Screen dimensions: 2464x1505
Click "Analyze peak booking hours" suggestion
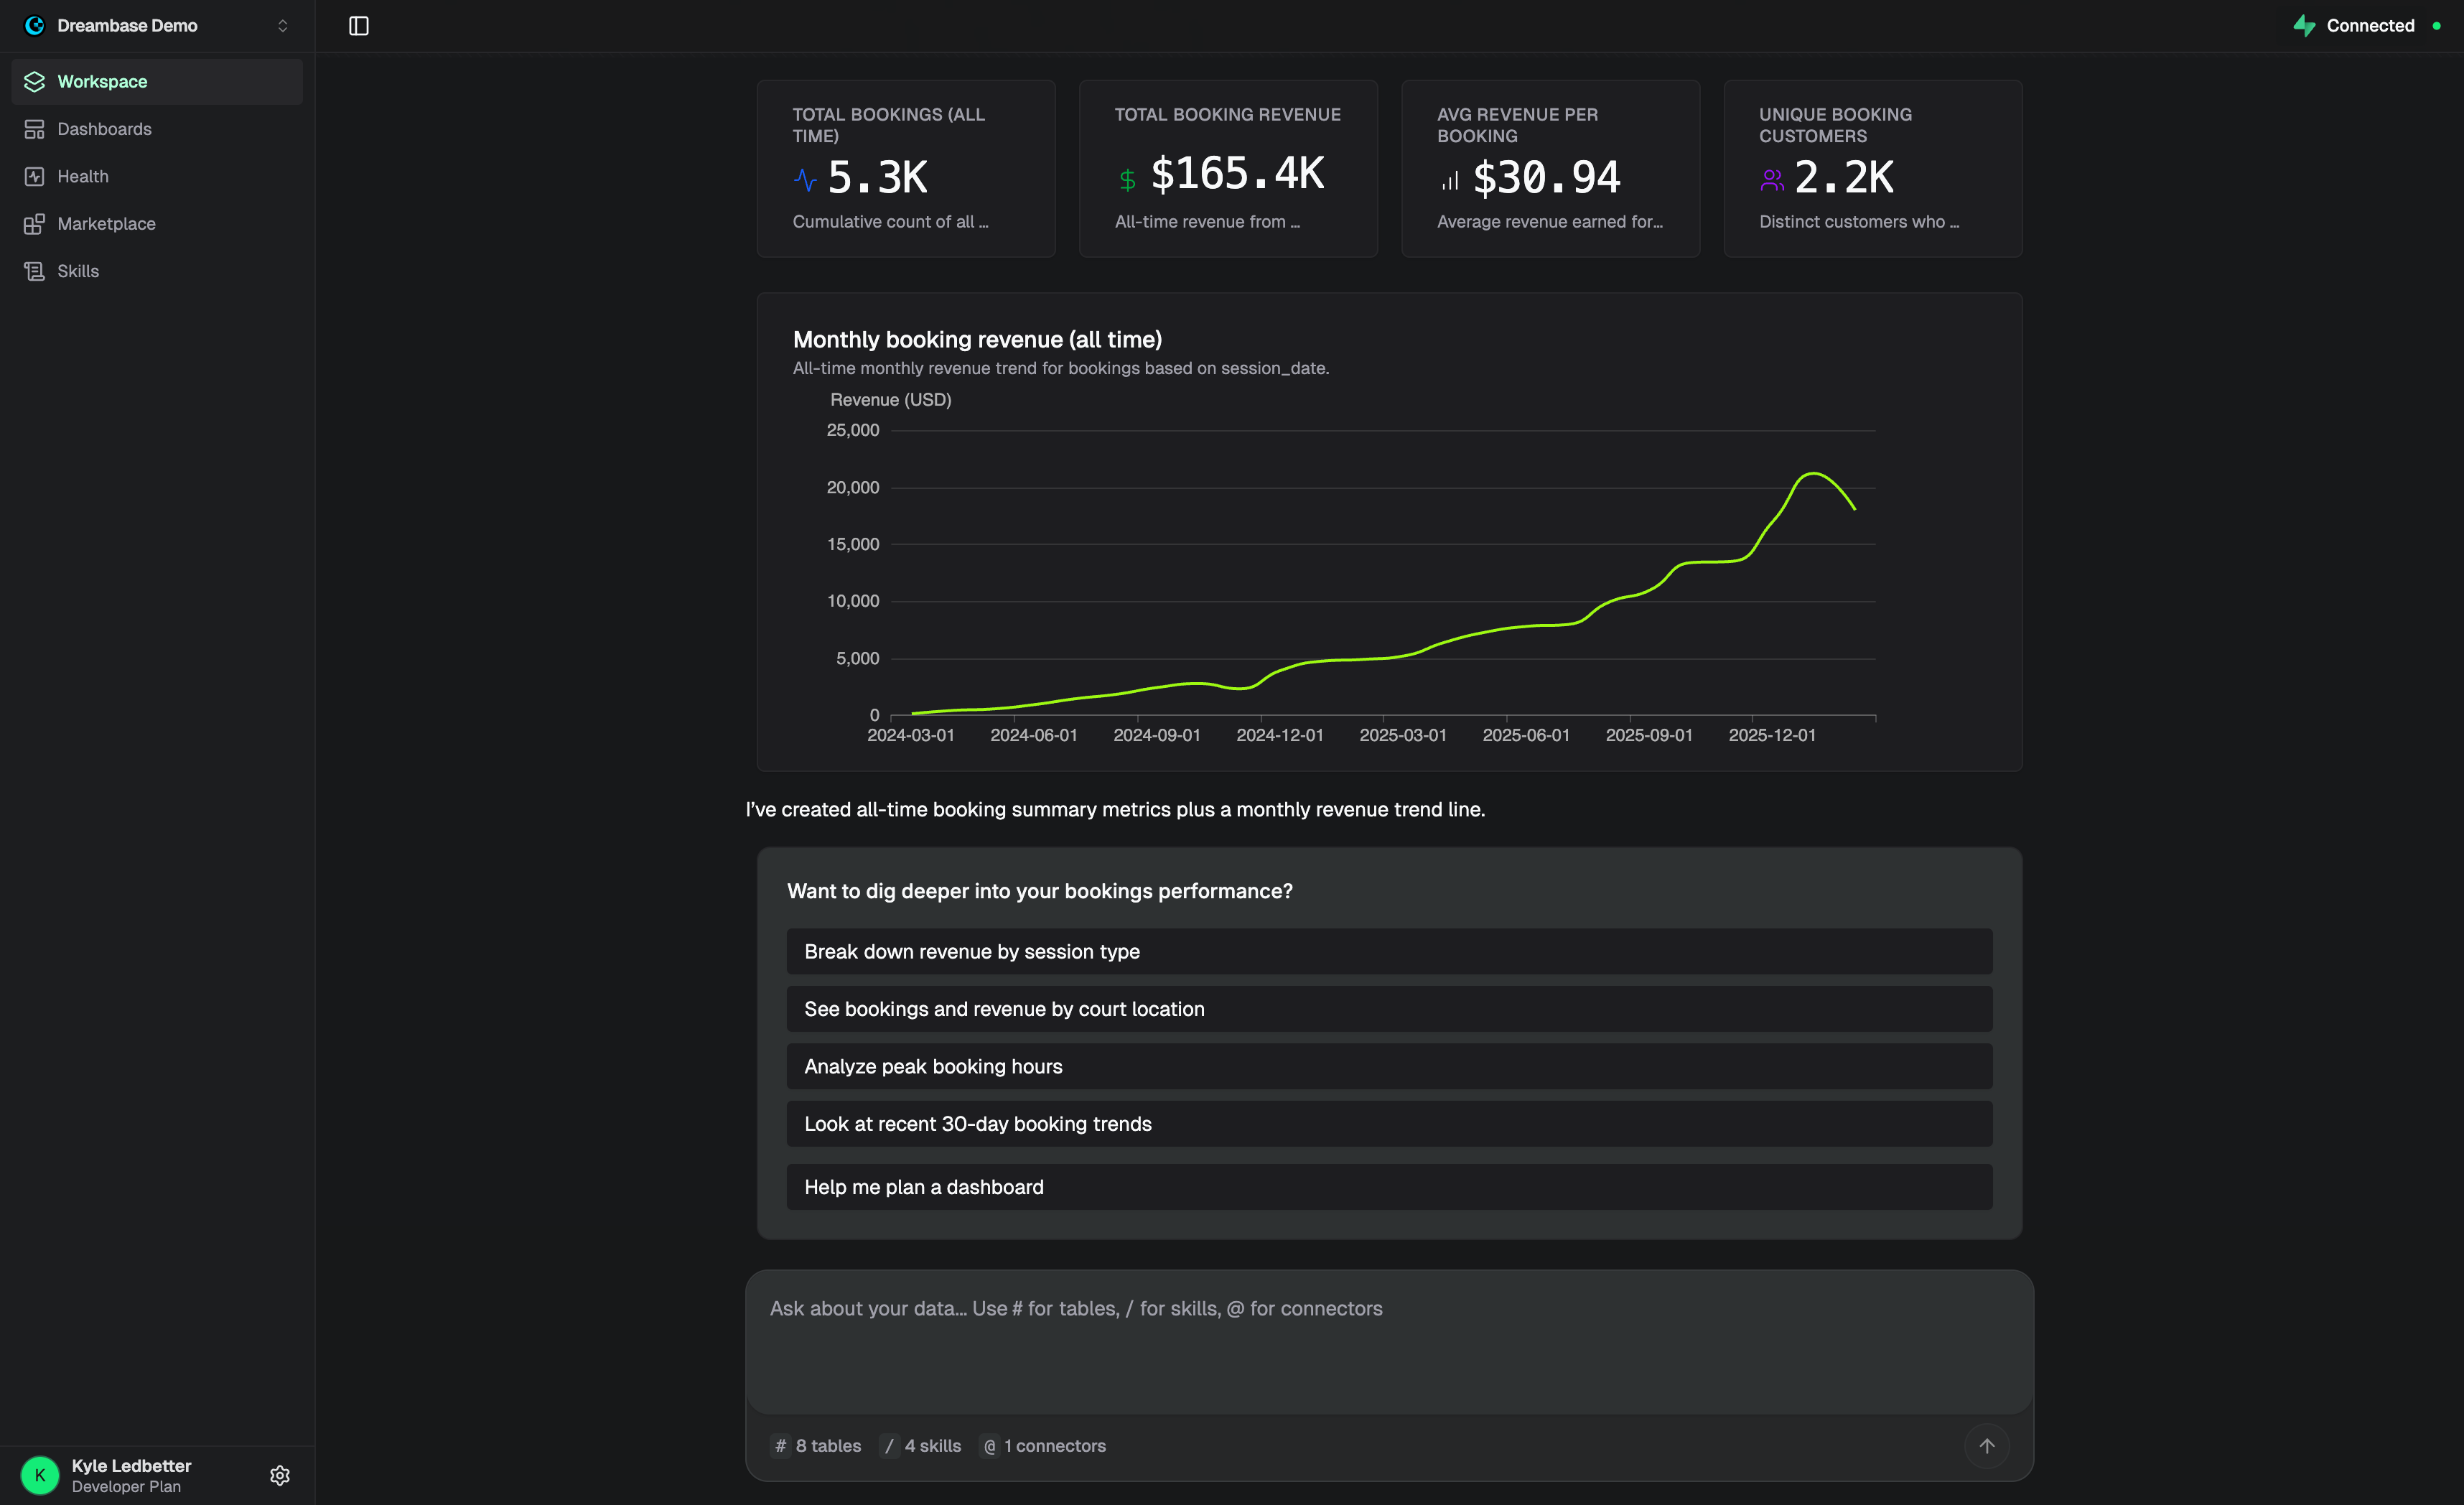click(1388, 1066)
